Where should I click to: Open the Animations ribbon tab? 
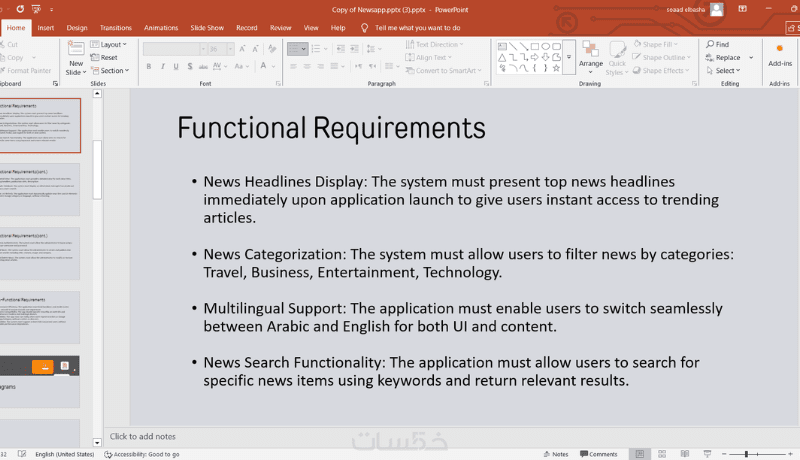[161, 28]
